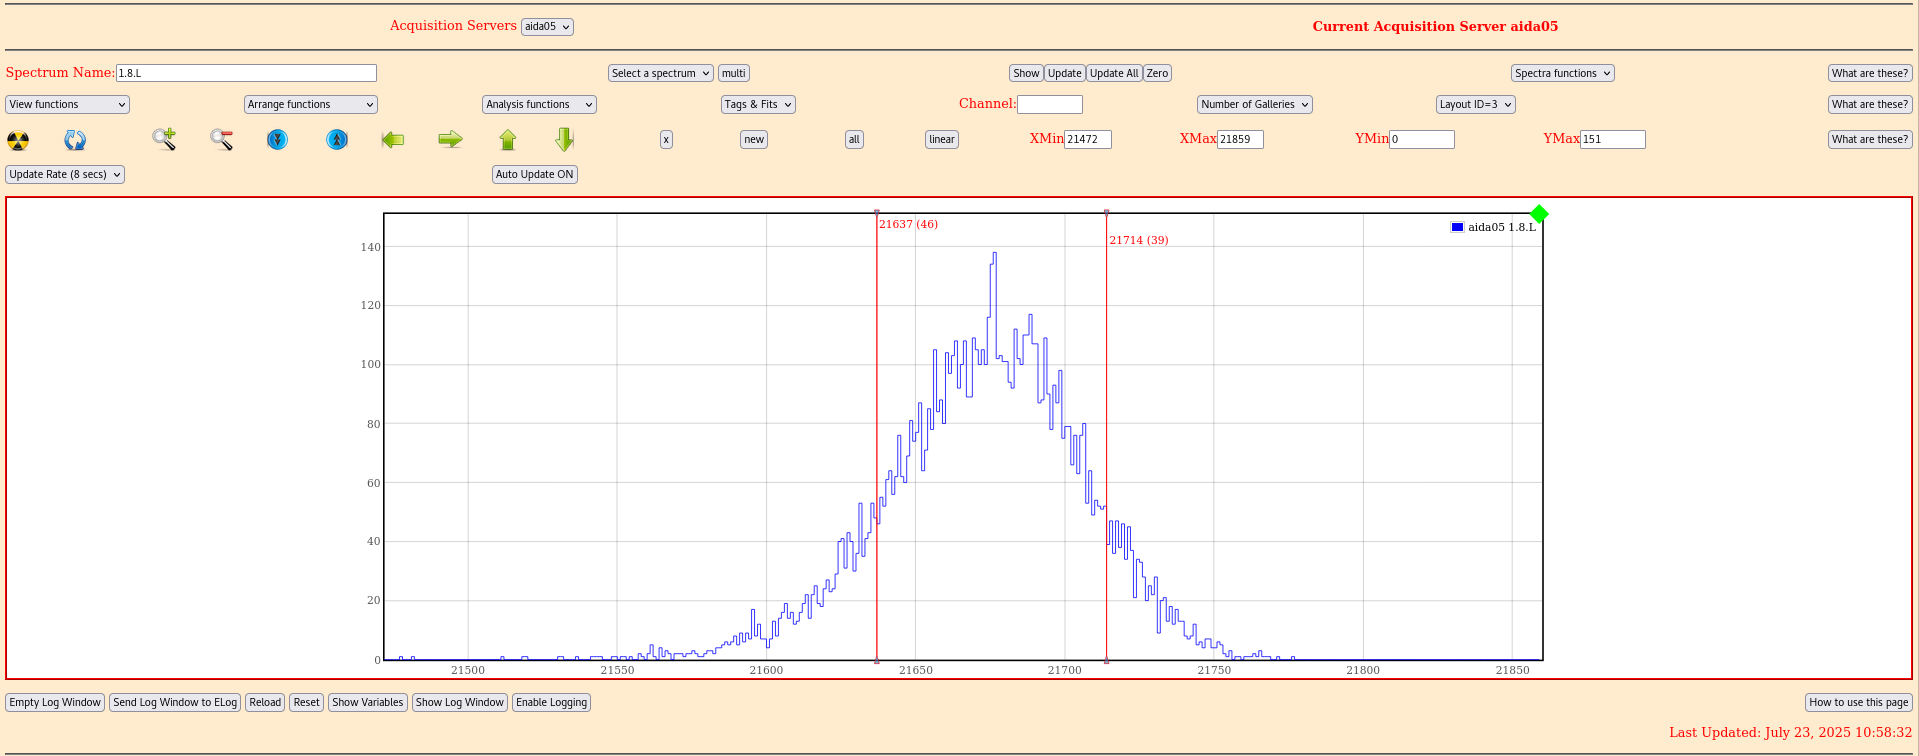The image size is (1919, 756).
Task: Shift spectrum with the green left arrow
Action: pyautogui.click(x=393, y=140)
